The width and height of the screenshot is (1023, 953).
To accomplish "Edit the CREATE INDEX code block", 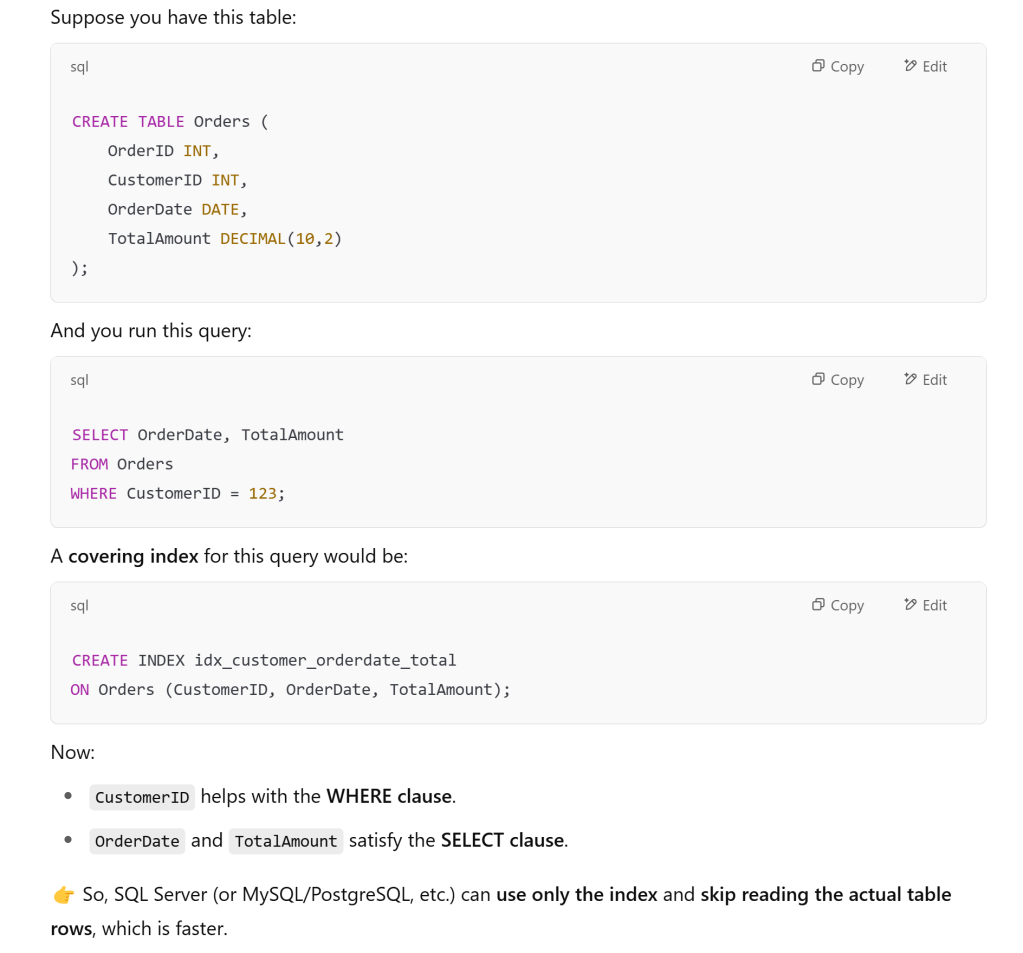I will point(925,605).
